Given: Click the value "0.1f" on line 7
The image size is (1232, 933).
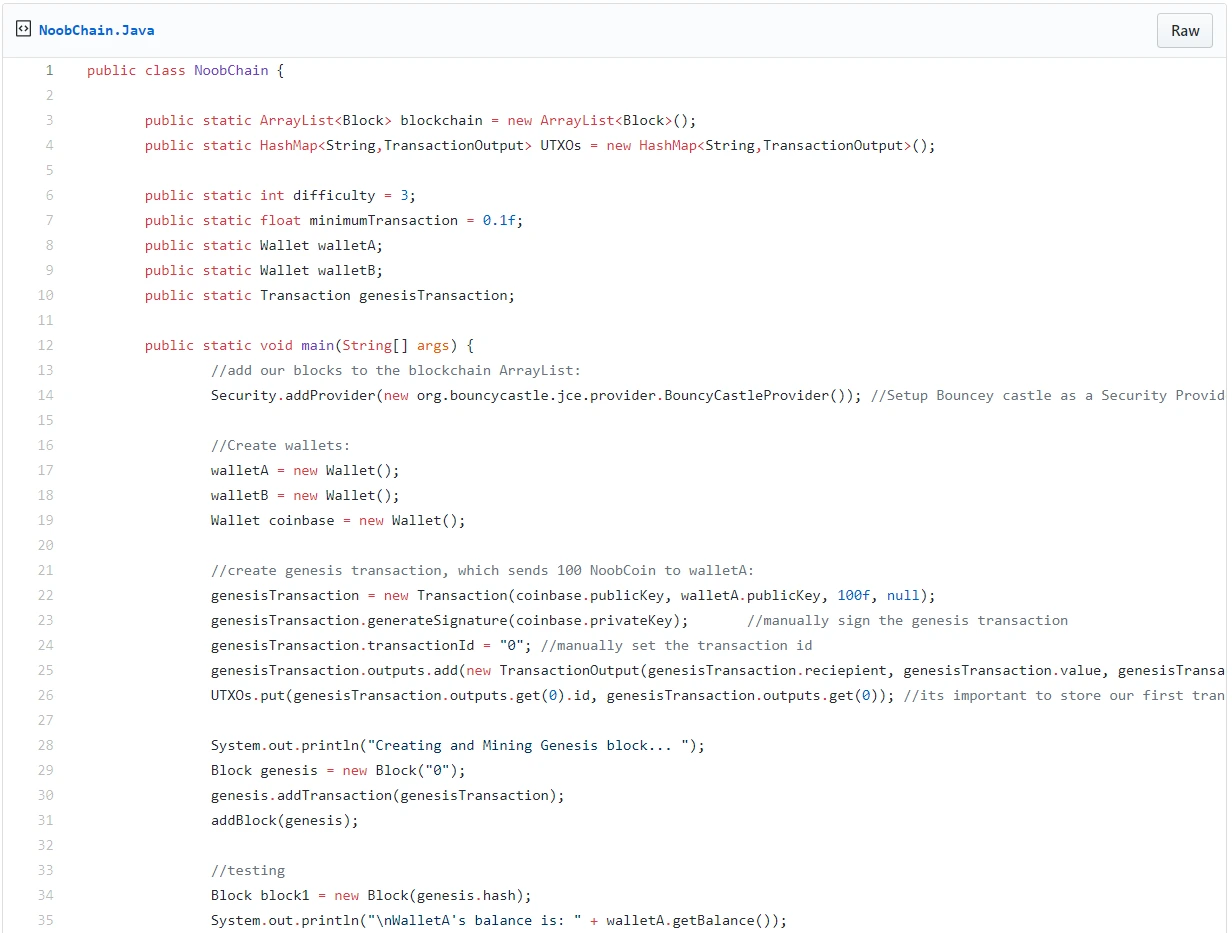Looking at the screenshot, I should click(x=499, y=220).
